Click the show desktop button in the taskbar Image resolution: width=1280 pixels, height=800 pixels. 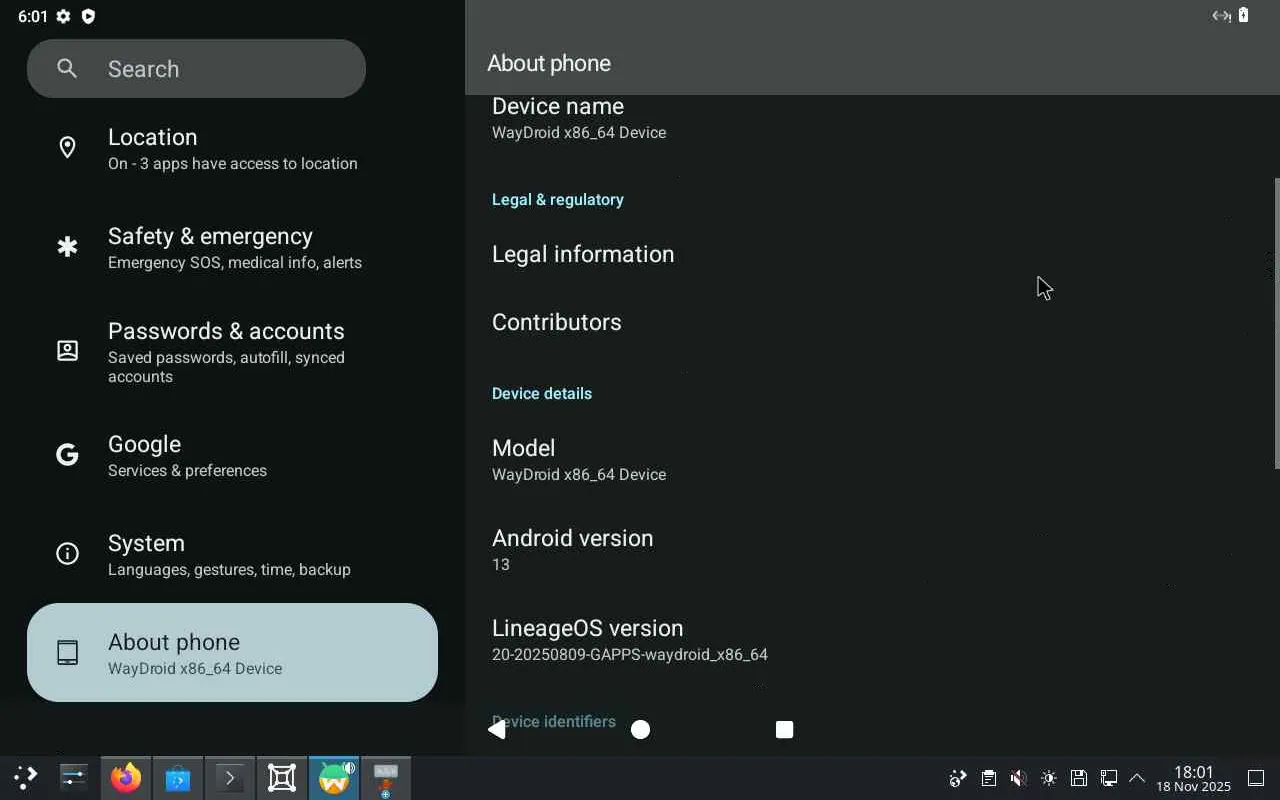tap(1256, 778)
